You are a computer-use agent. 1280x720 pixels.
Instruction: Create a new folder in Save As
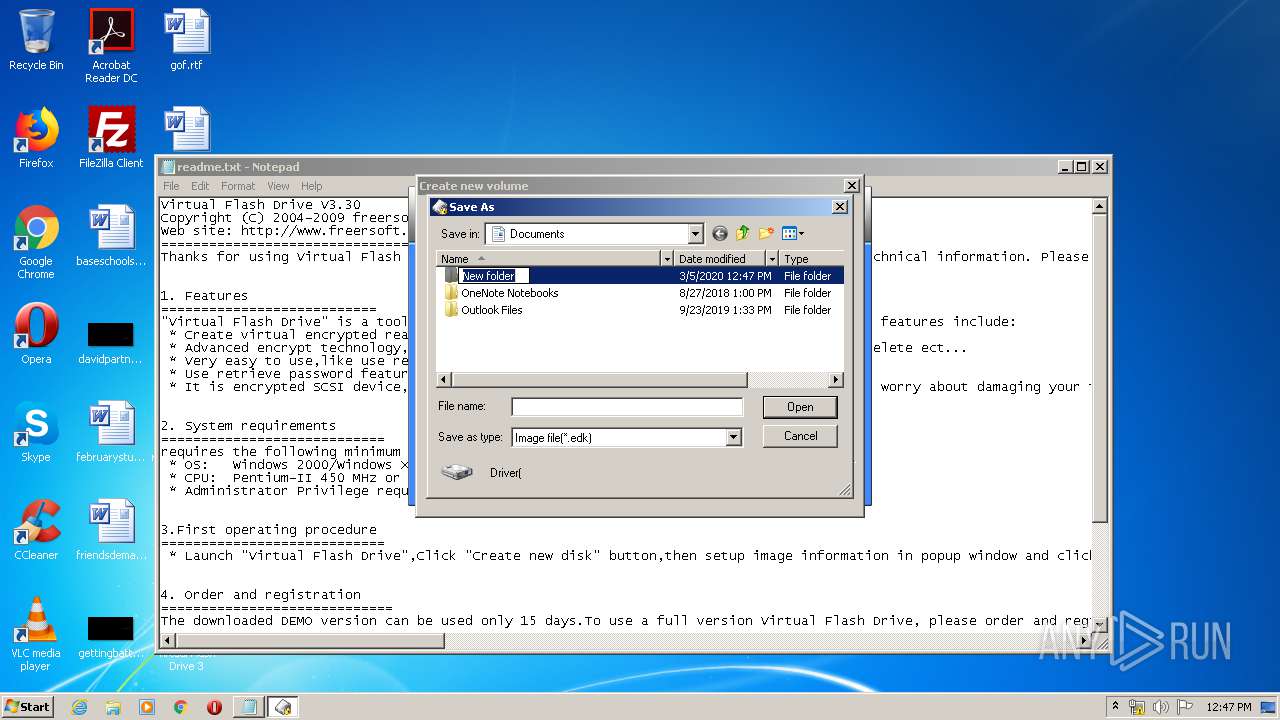pyautogui.click(x=766, y=234)
